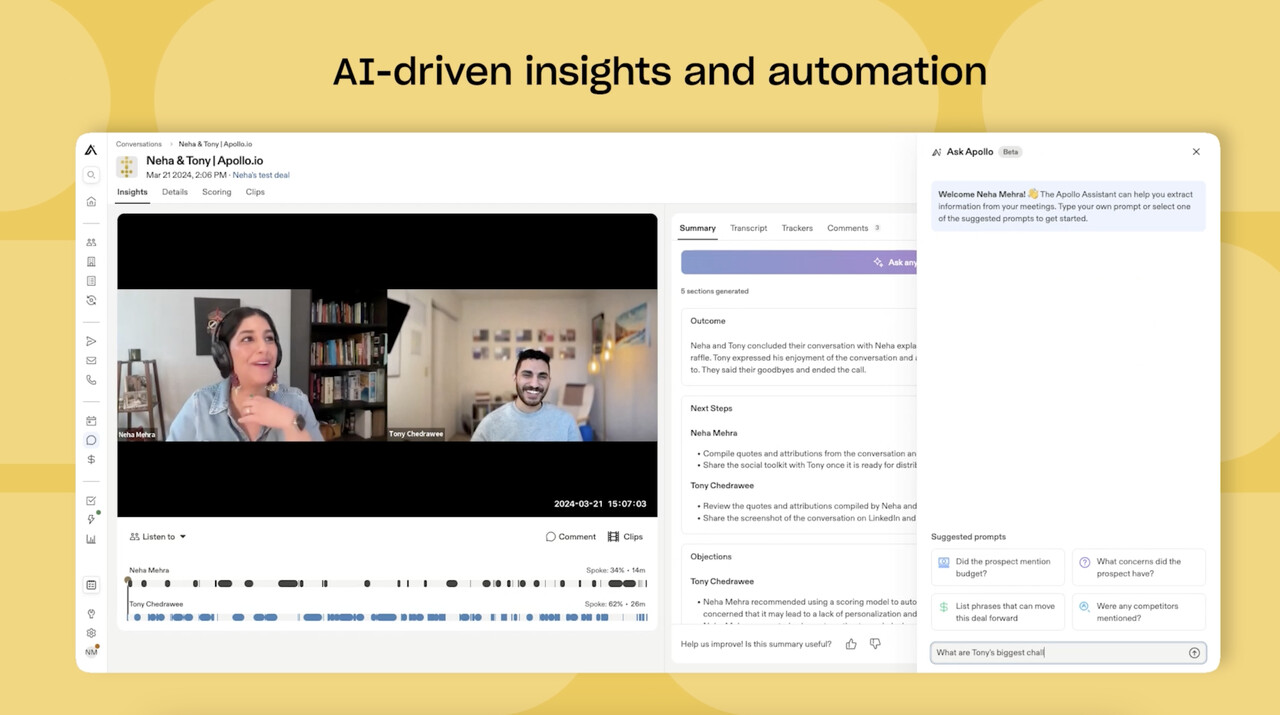Viewport: 1280px width, 715px height.
Task: Click the Clips button under the video
Action: [x=626, y=537]
